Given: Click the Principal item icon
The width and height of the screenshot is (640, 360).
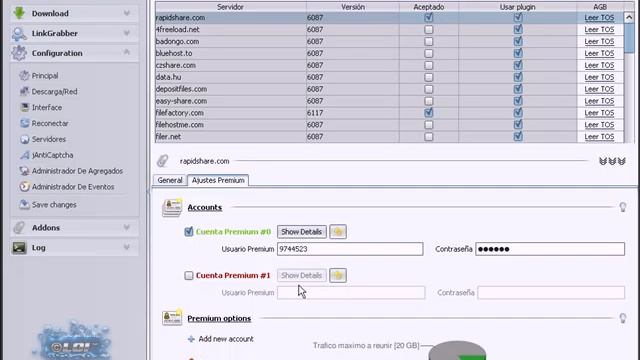Looking at the screenshot, I should click(x=24, y=76).
